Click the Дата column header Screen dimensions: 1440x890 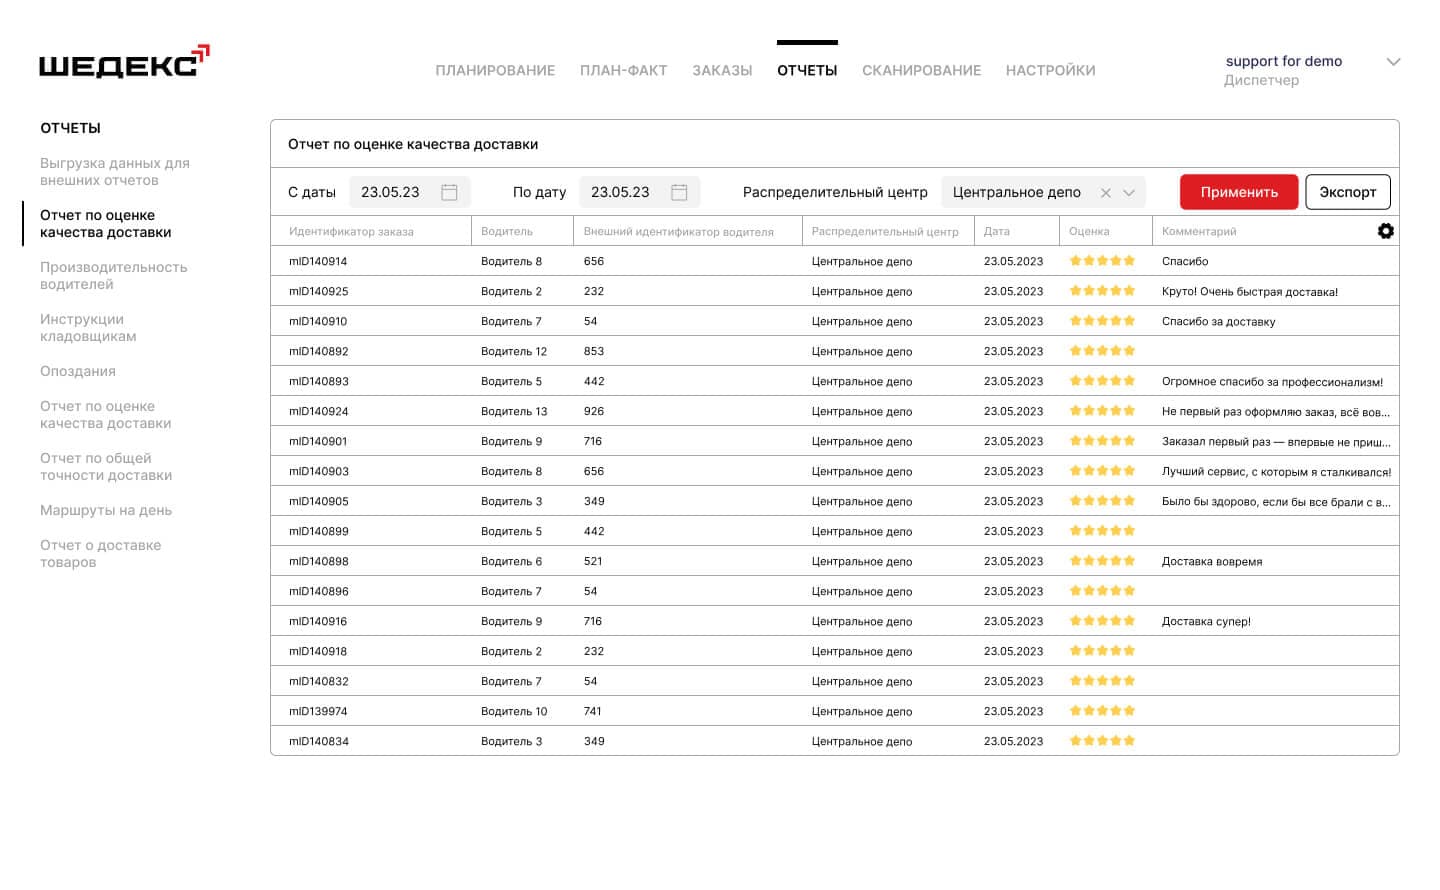(996, 231)
